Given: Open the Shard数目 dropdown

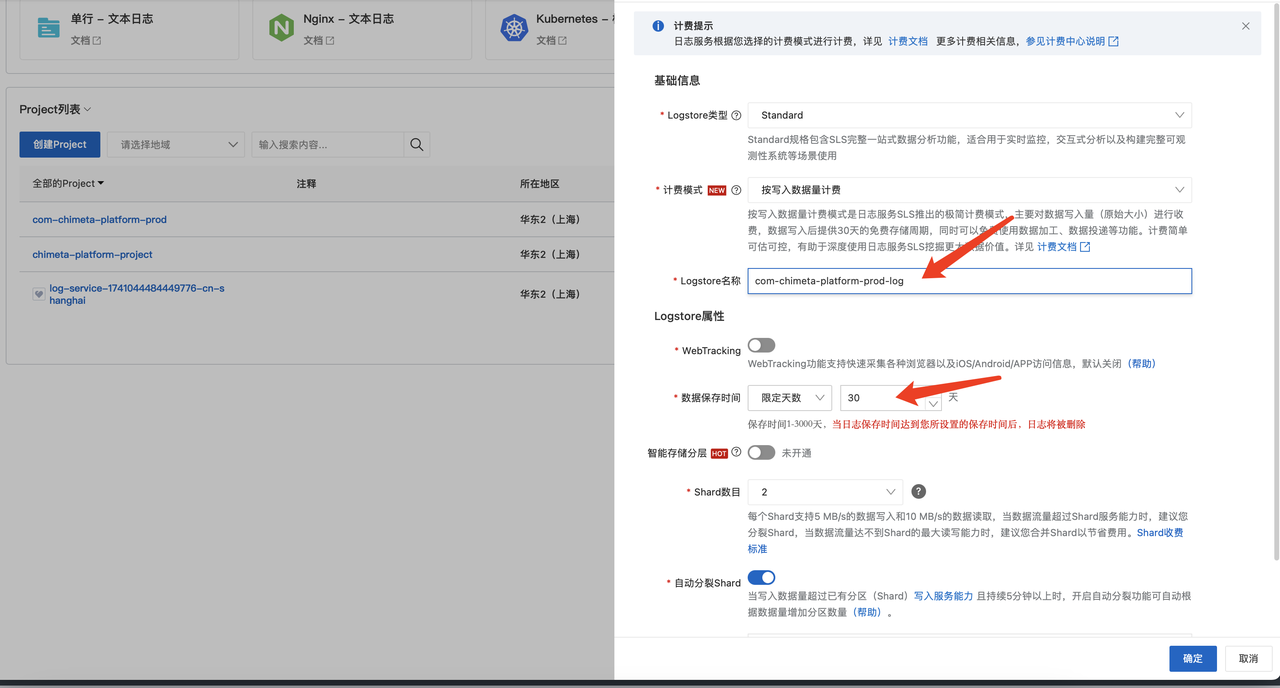Looking at the screenshot, I should tap(824, 492).
